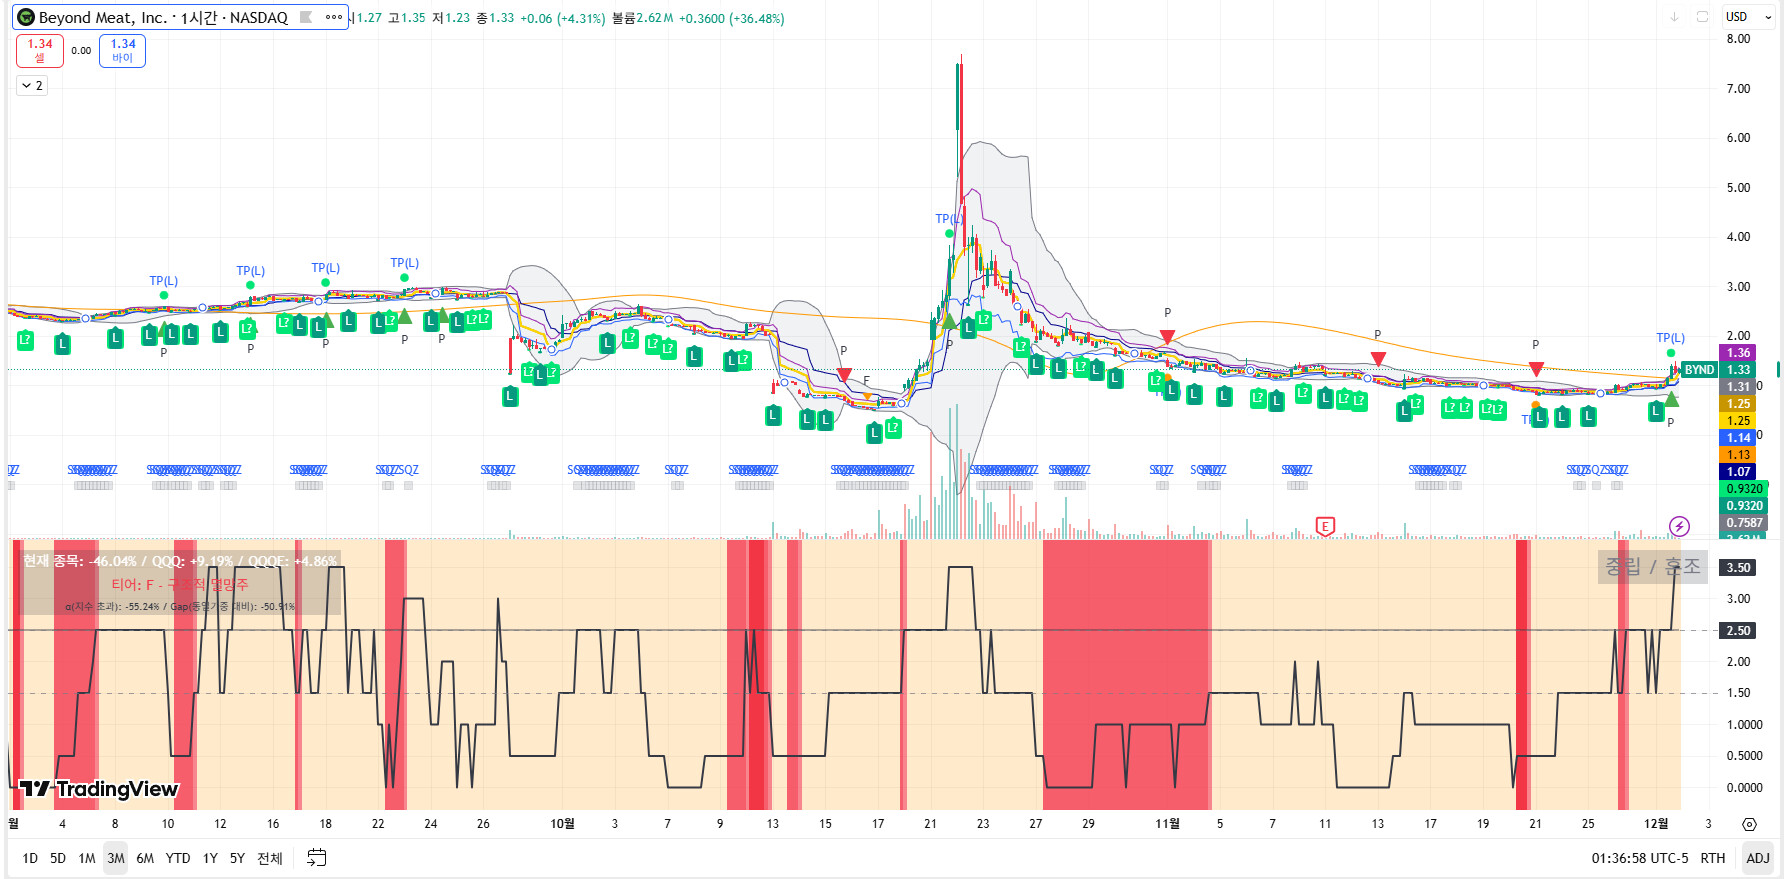Screen dimensions: 1784x879
Task: Click the 3.50 indicator value label
Action: [x=1738, y=568]
